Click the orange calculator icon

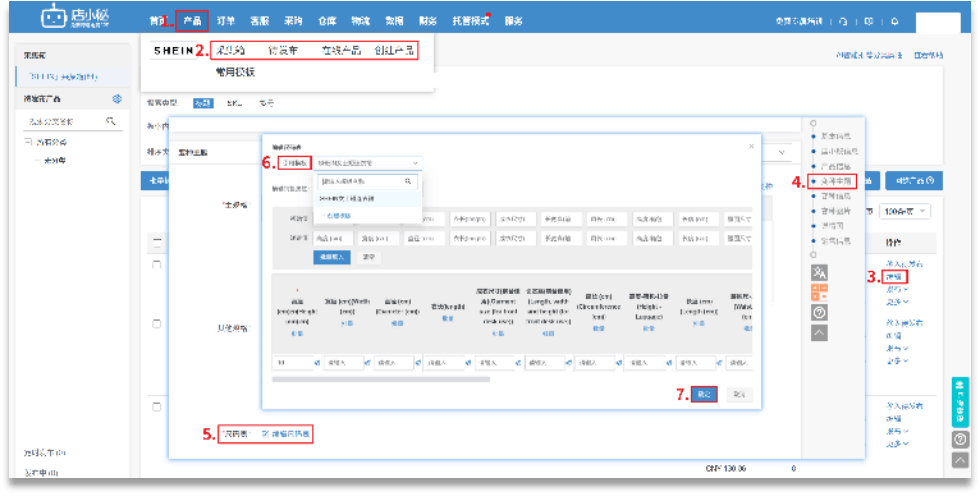click(819, 292)
